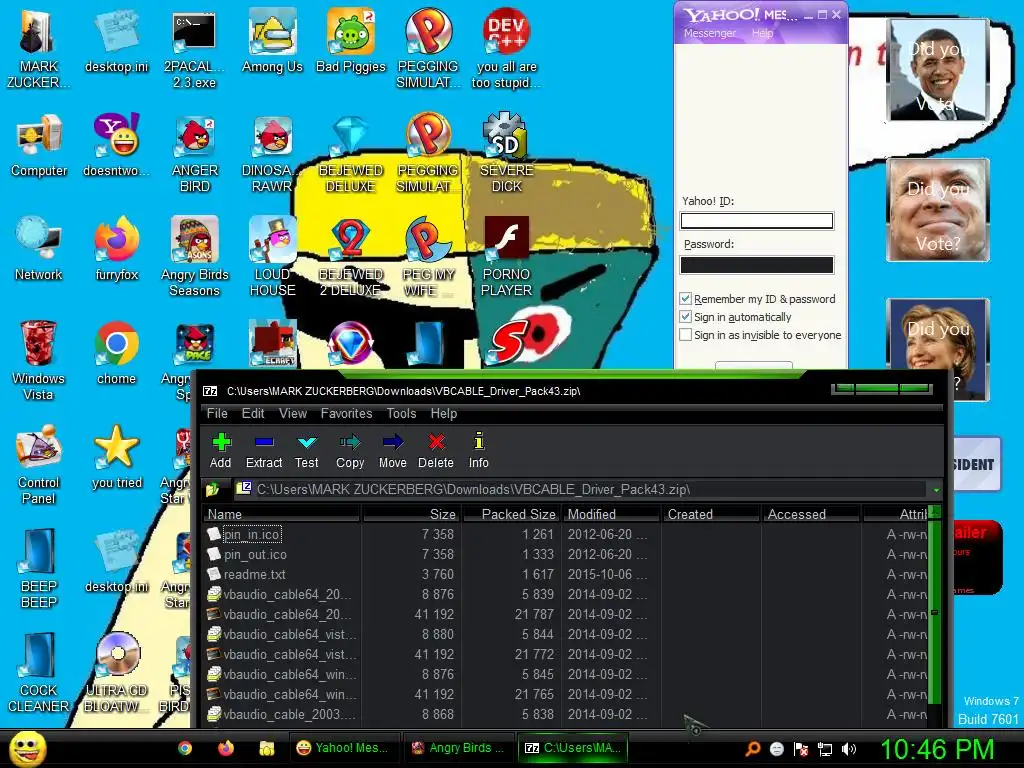The width and height of the screenshot is (1024, 768).
Task: Sort by the Packed Size column header
Action: pyautogui.click(x=511, y=514)
